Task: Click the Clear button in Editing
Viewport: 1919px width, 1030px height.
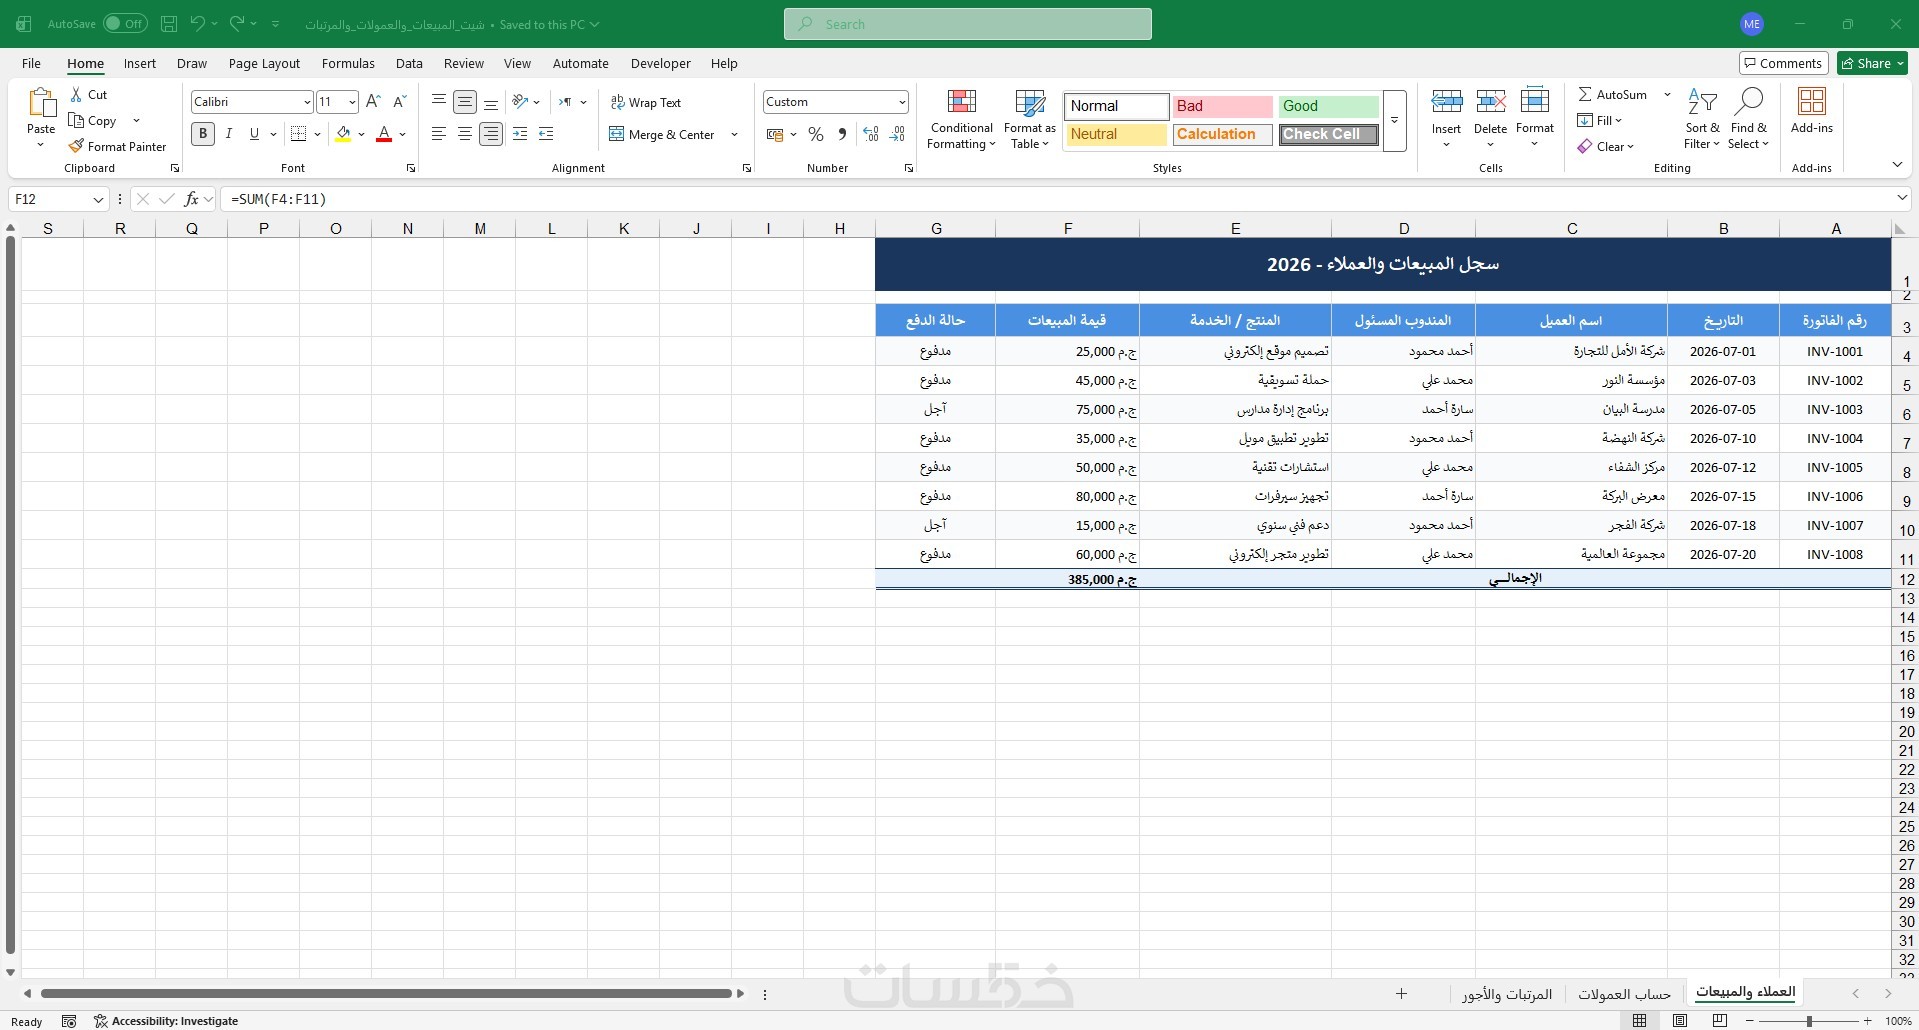Action: 1605,146
